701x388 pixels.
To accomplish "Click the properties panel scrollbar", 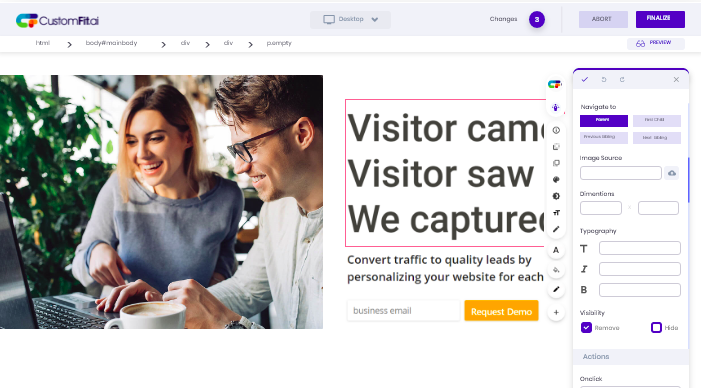I will (x=688, y=179).
